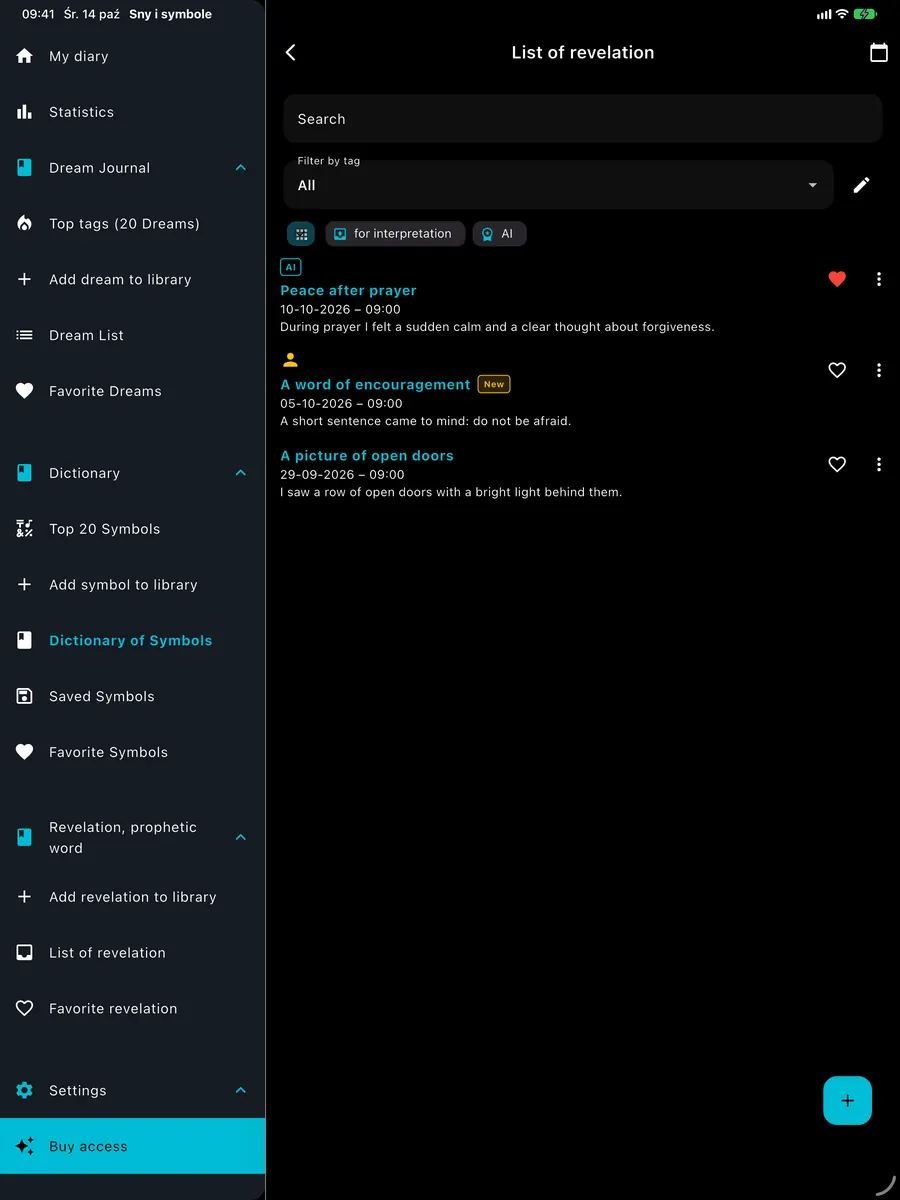Image resolution: width=900 pixels, height=1200 pixels.
Task: Open Add revelation to library label
Action: coord(133,897)
